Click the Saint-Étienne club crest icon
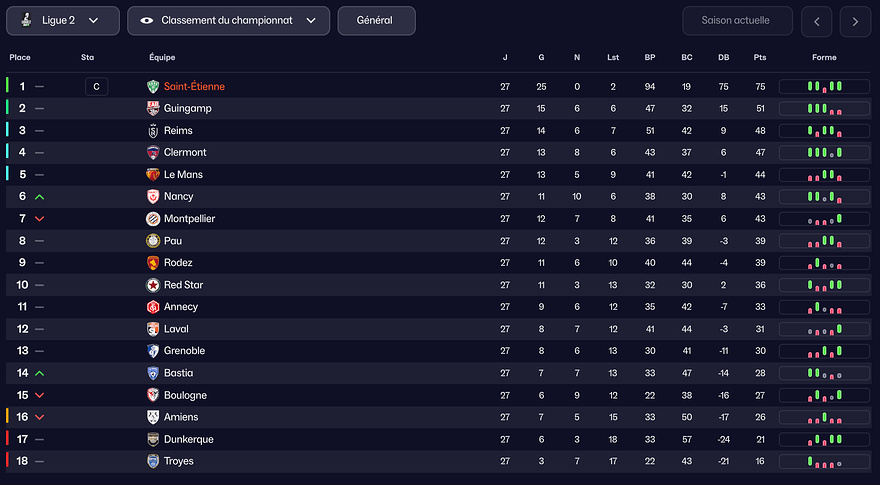This screenshot has height=485, width=880. 153,87
